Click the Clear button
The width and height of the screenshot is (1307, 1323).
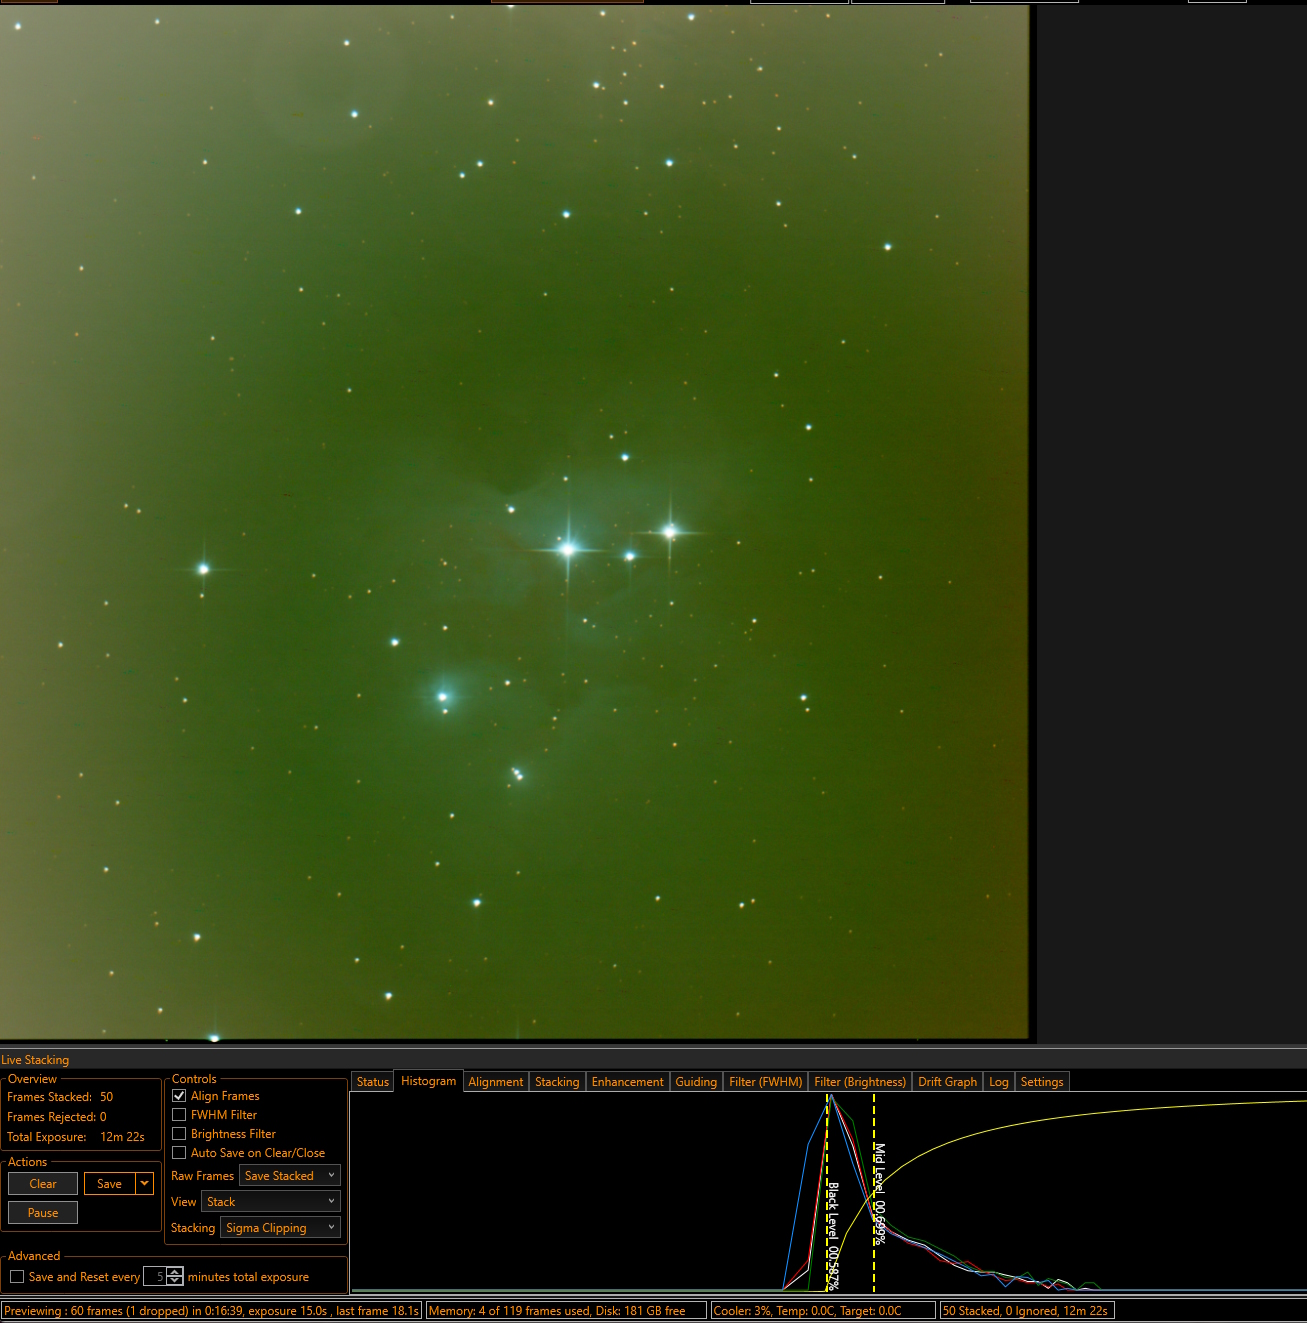[43, 1184]
